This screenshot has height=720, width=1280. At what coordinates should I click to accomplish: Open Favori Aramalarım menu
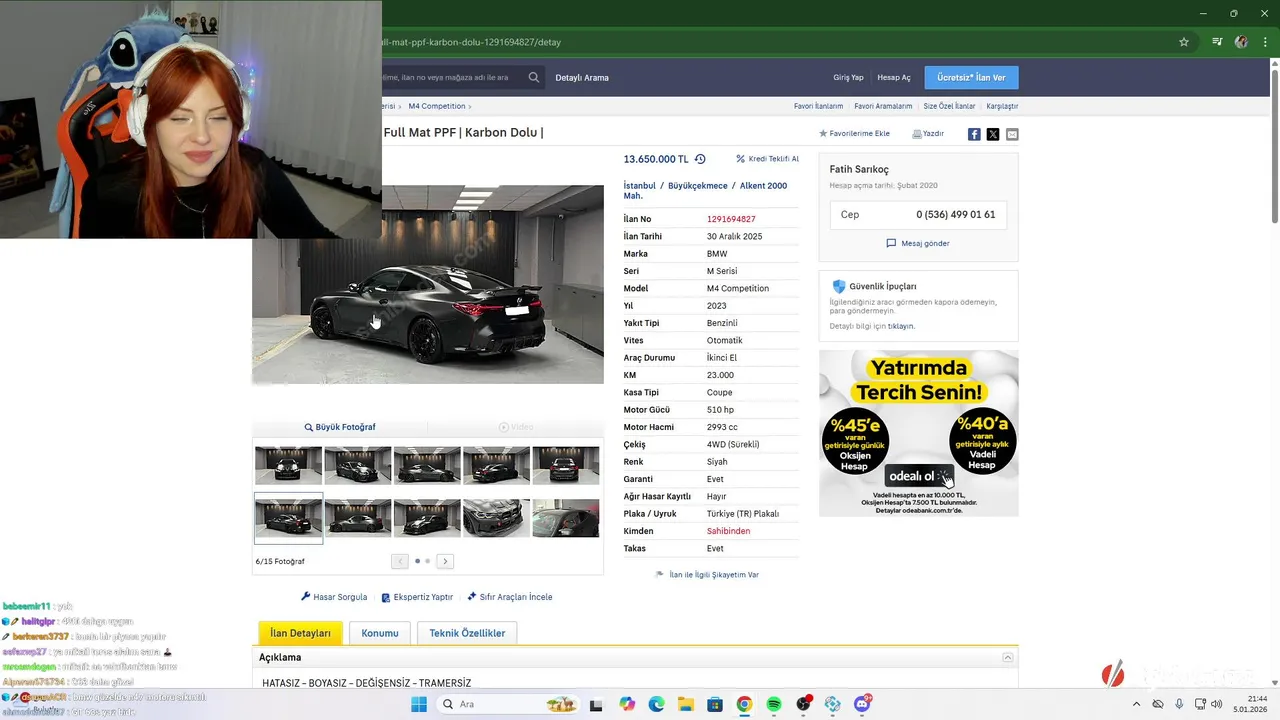(x=883, y=106)
